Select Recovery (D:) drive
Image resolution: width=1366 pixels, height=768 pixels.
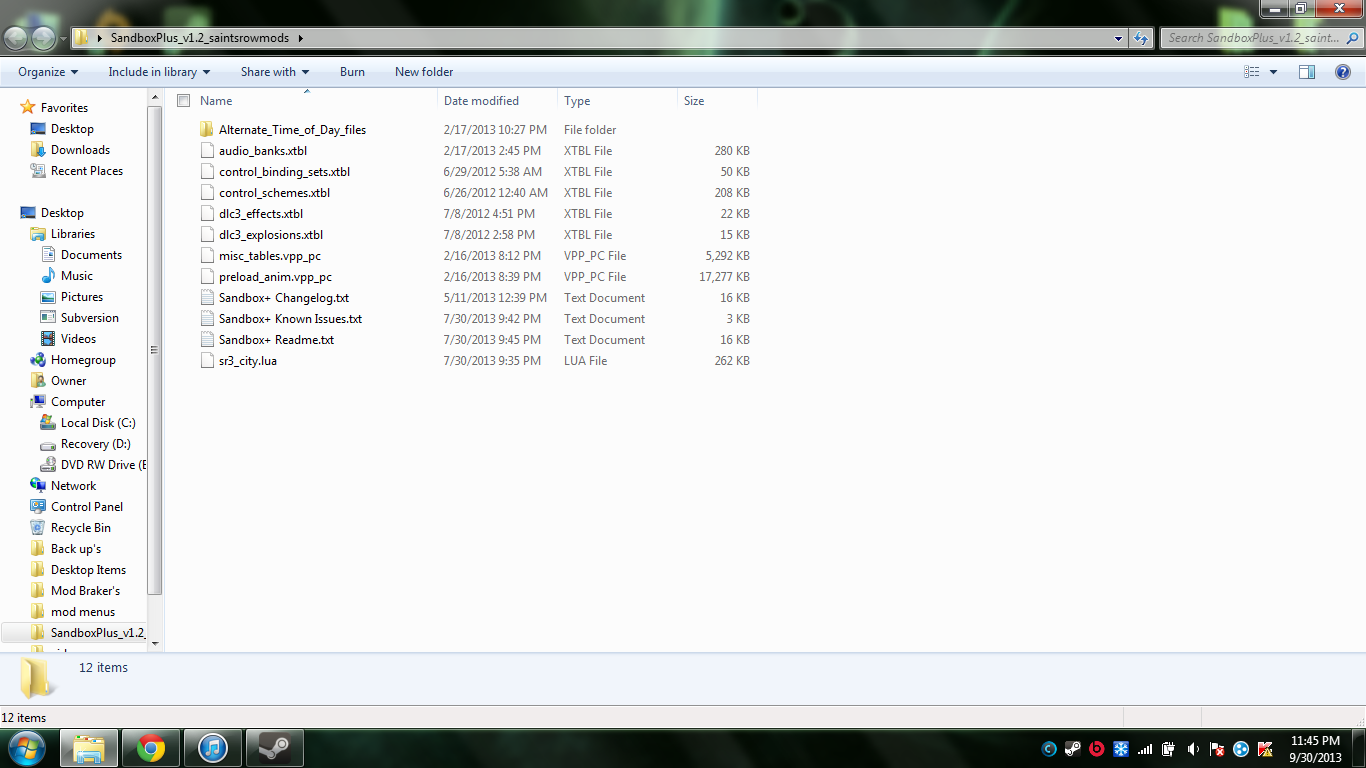coord(96,444)
